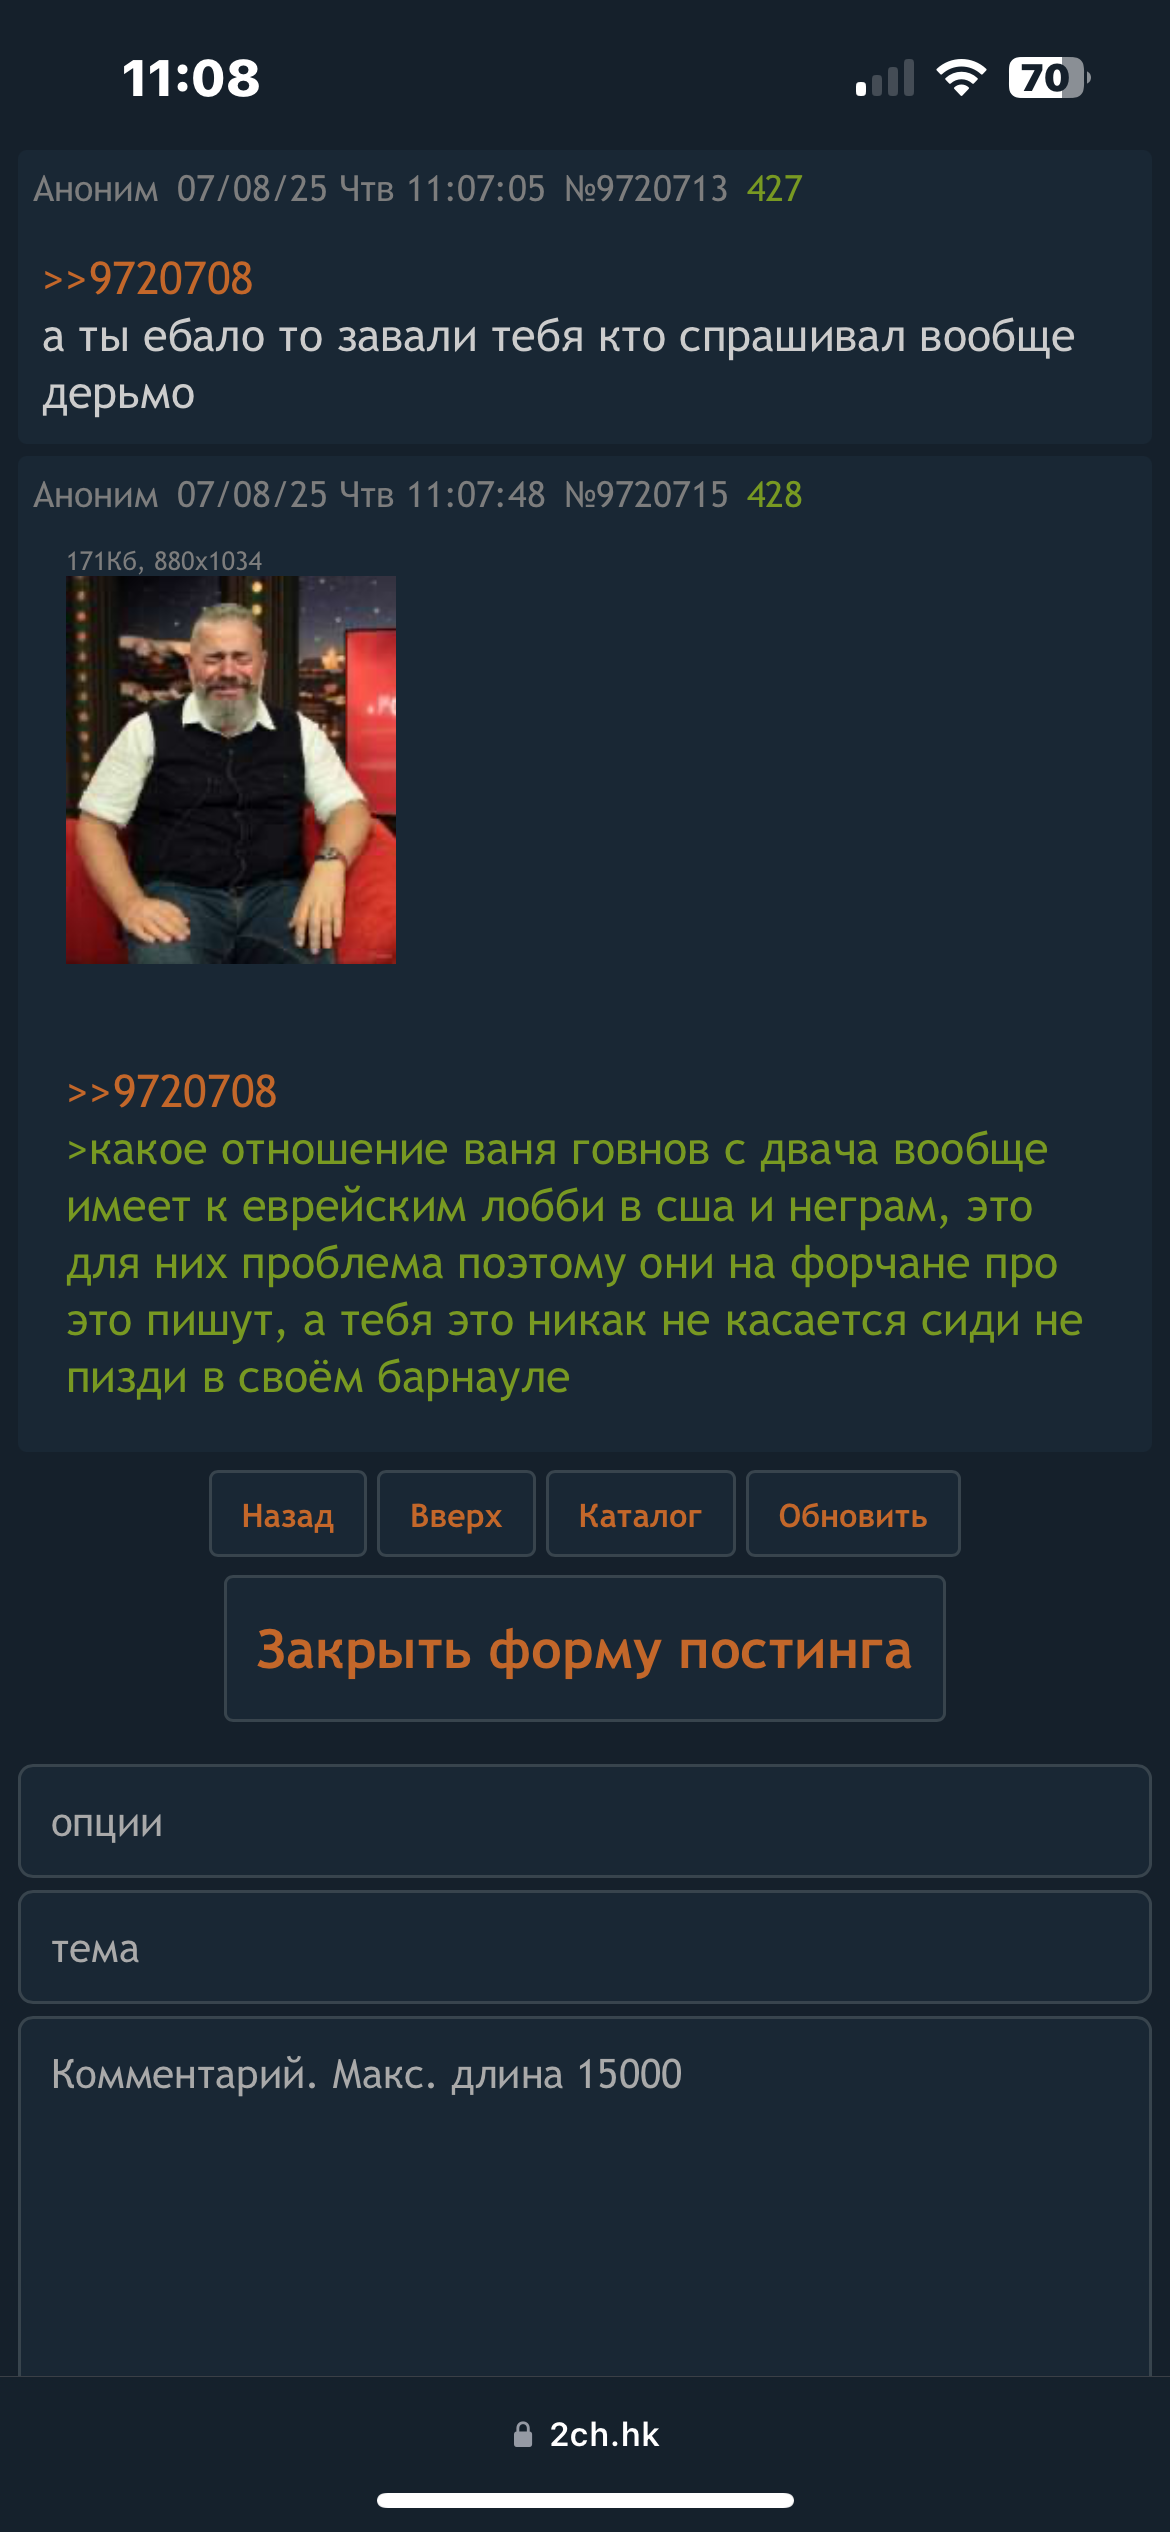This screenshot has width=1170, height=2532.
Task: Focus the тема input field
Action: pos(585,1948)
